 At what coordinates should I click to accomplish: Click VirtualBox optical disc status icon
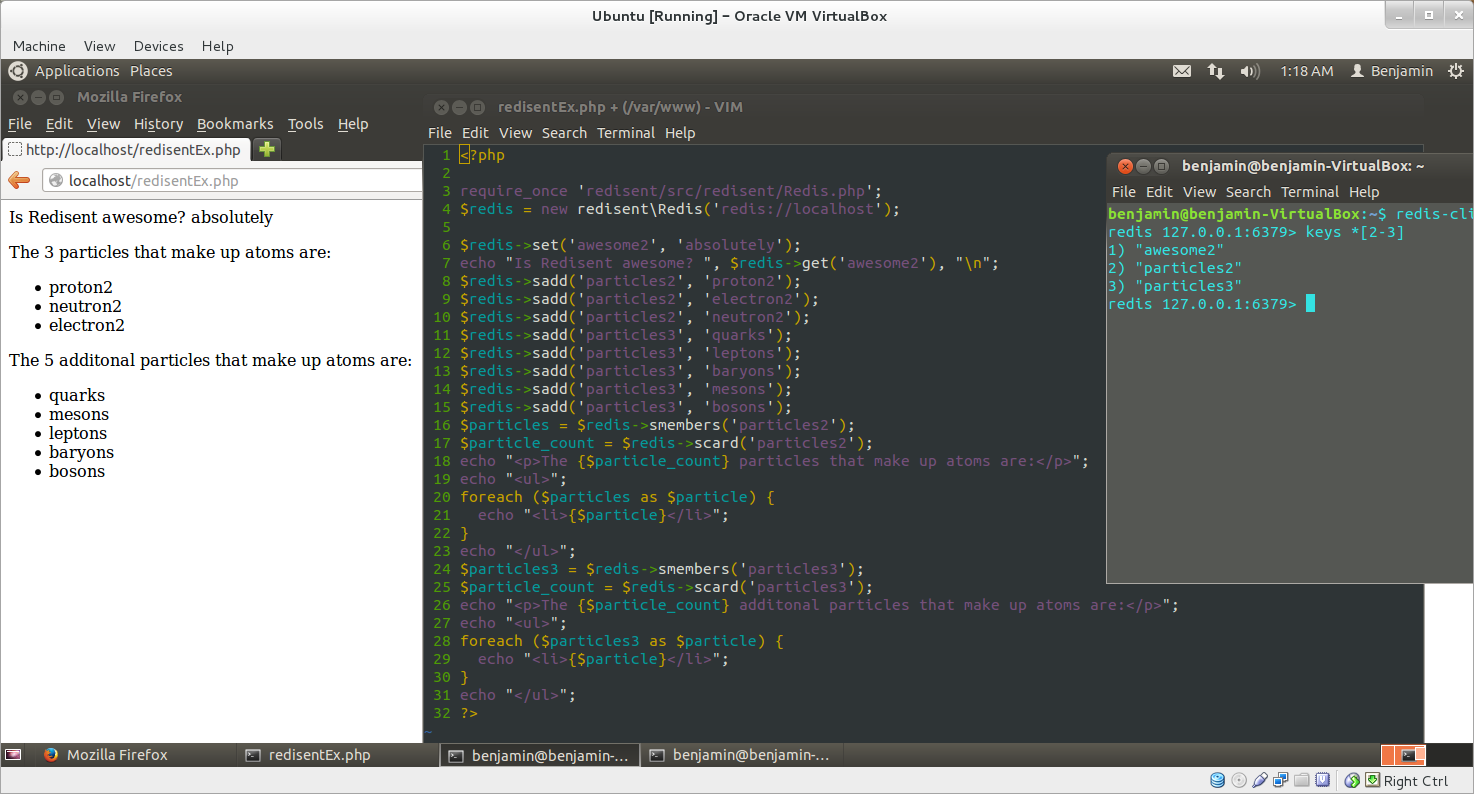[x=1239, y=780]
